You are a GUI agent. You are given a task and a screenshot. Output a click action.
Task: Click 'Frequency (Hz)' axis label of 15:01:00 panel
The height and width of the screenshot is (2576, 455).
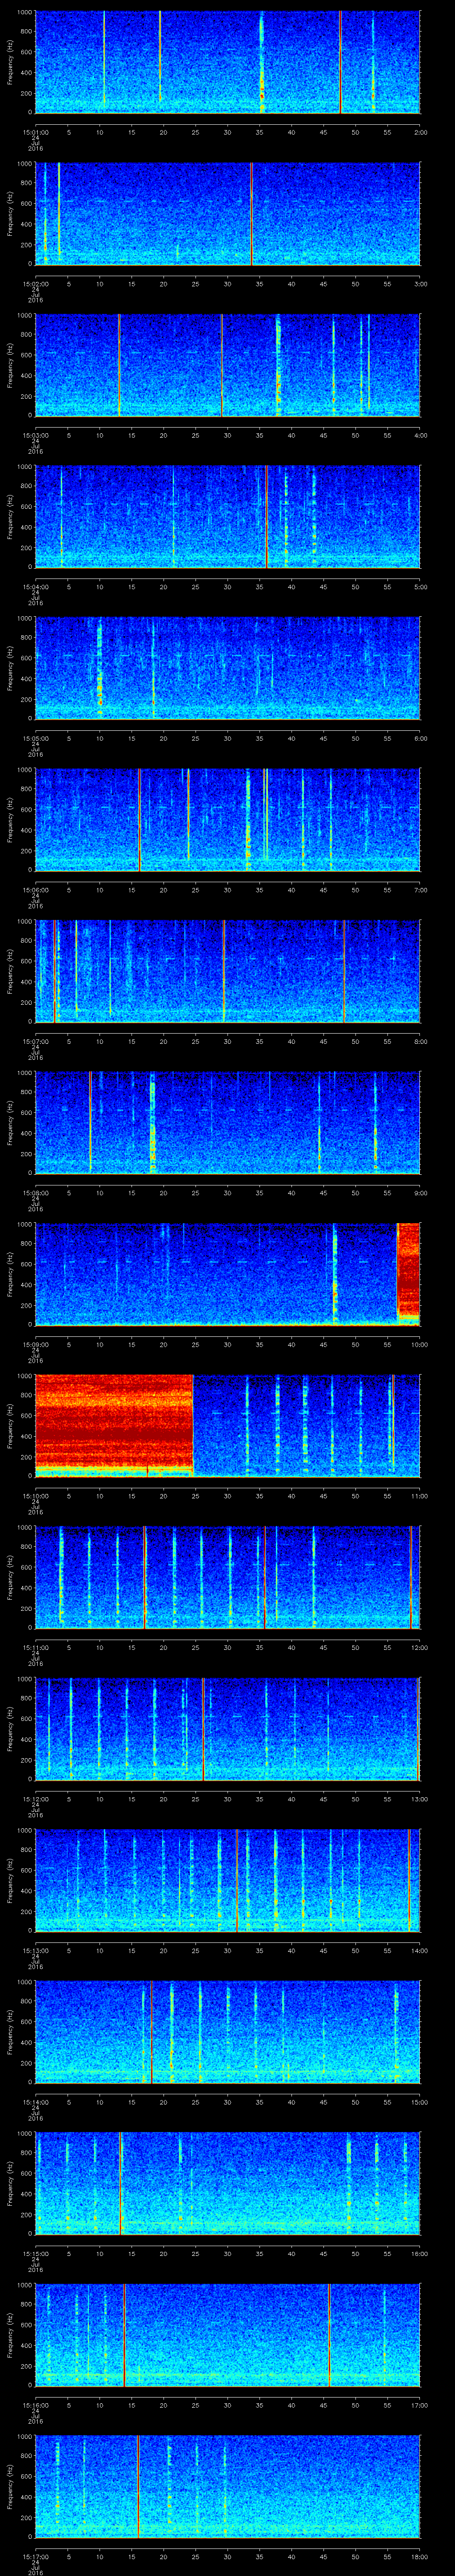[x=10, y=62]
